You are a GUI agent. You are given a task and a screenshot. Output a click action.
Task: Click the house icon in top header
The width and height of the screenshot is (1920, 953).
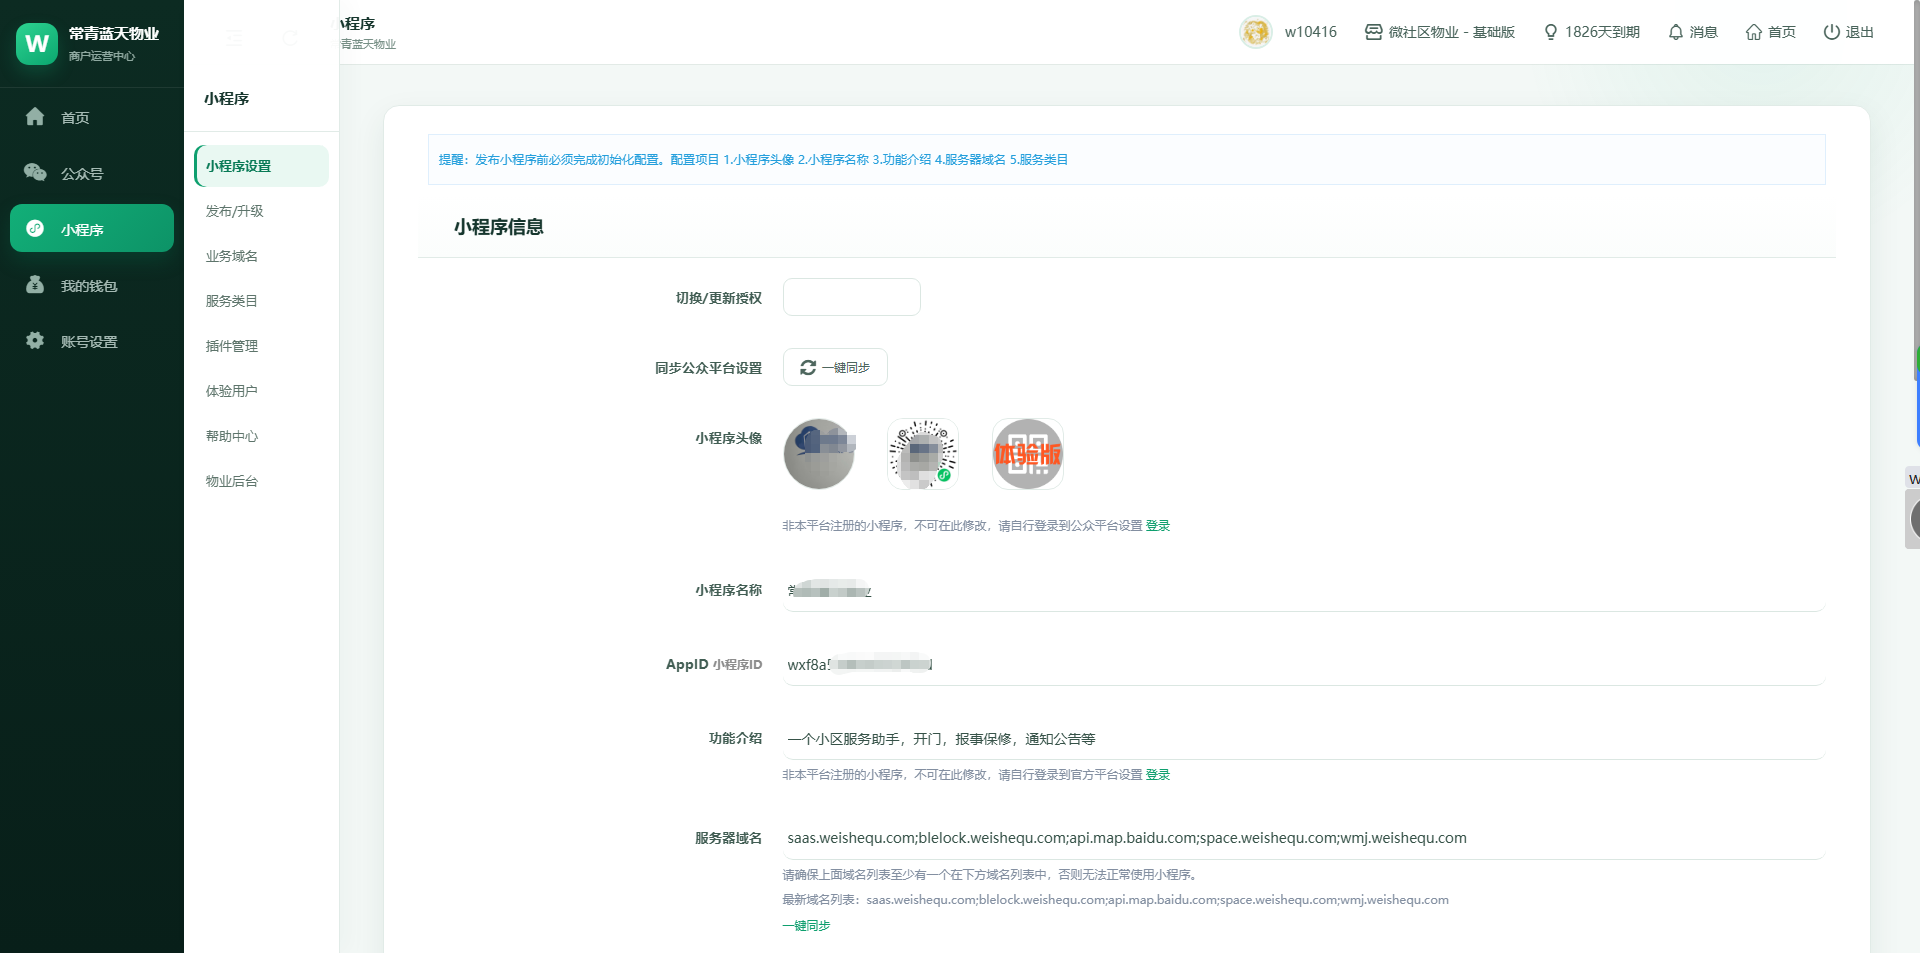click(1754, 32)
